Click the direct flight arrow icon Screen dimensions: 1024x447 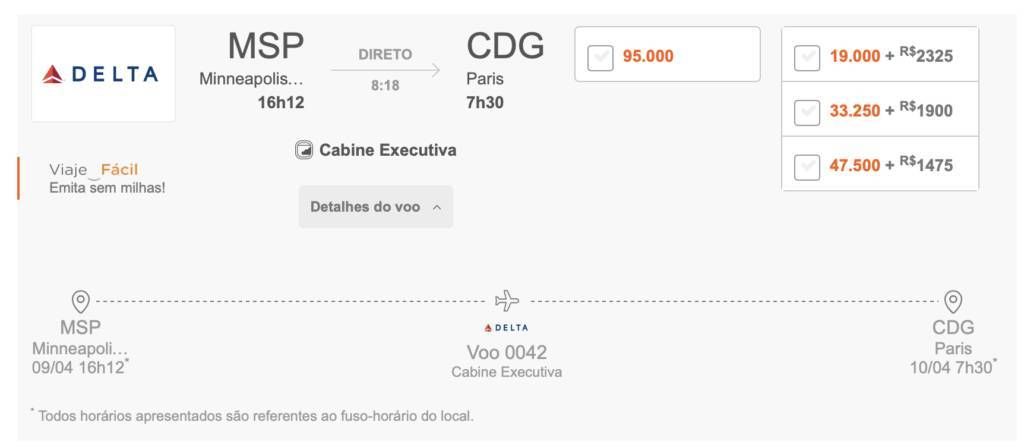tap(385, 70)
